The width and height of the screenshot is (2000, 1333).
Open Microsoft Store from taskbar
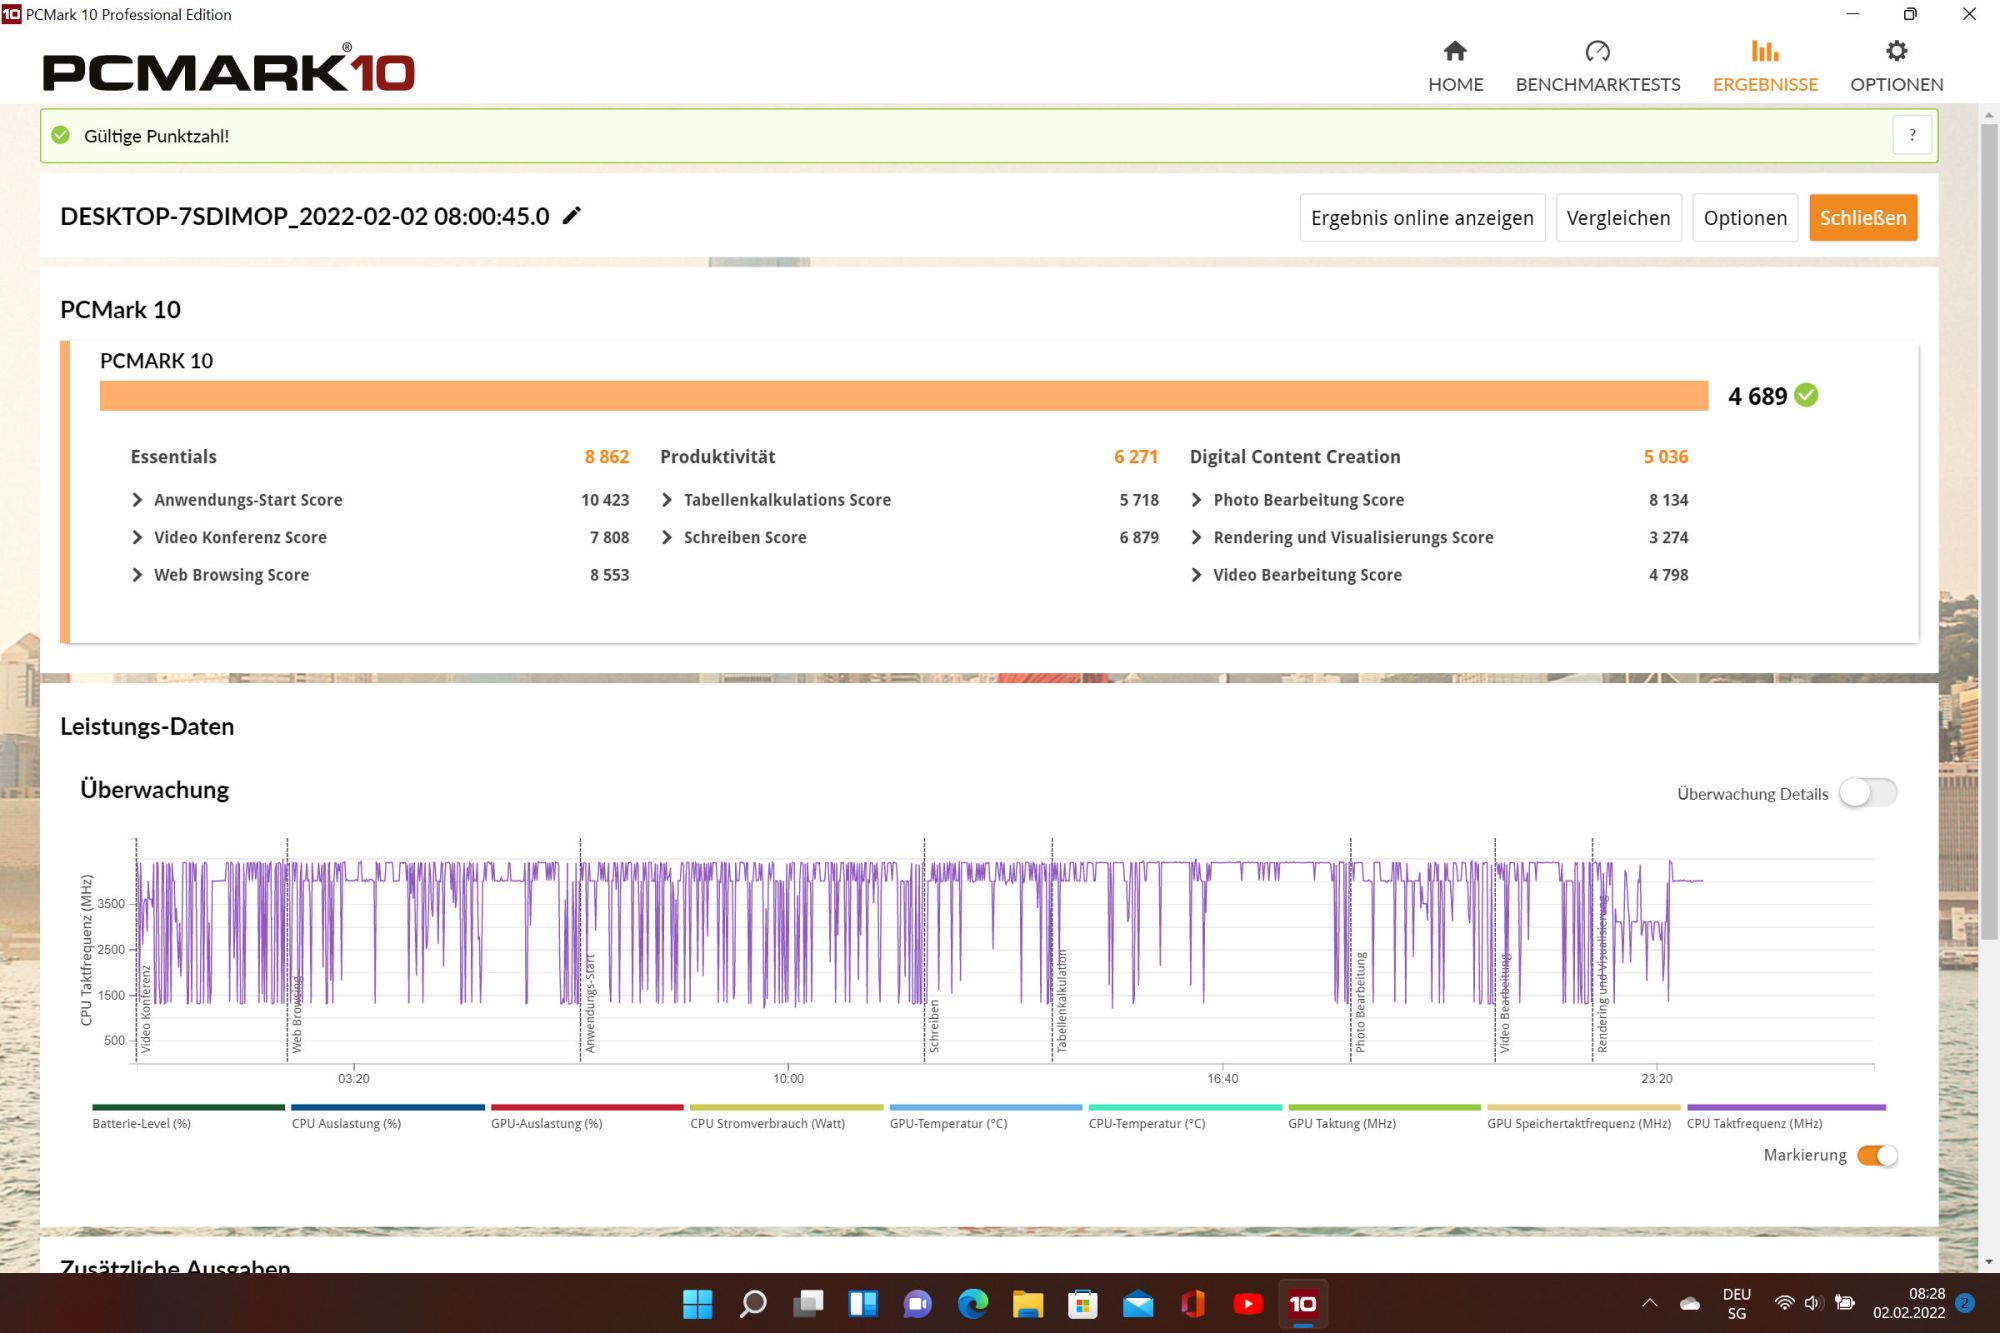(1083, 1303)
